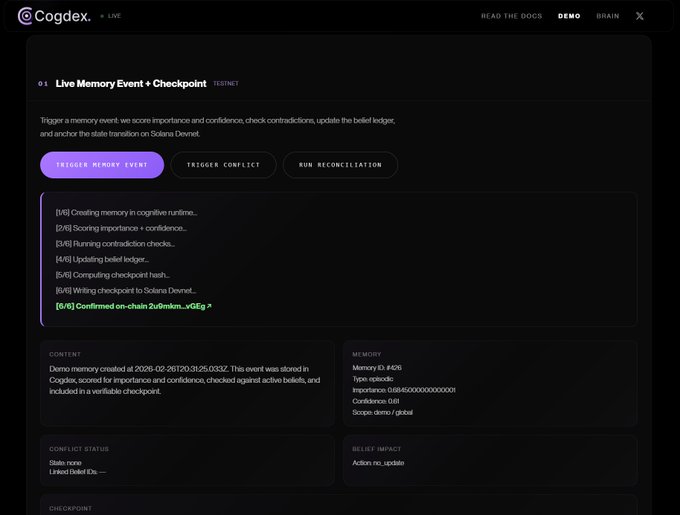
Task: Open Read The Docs in navigation
Action: pos(512,16)
